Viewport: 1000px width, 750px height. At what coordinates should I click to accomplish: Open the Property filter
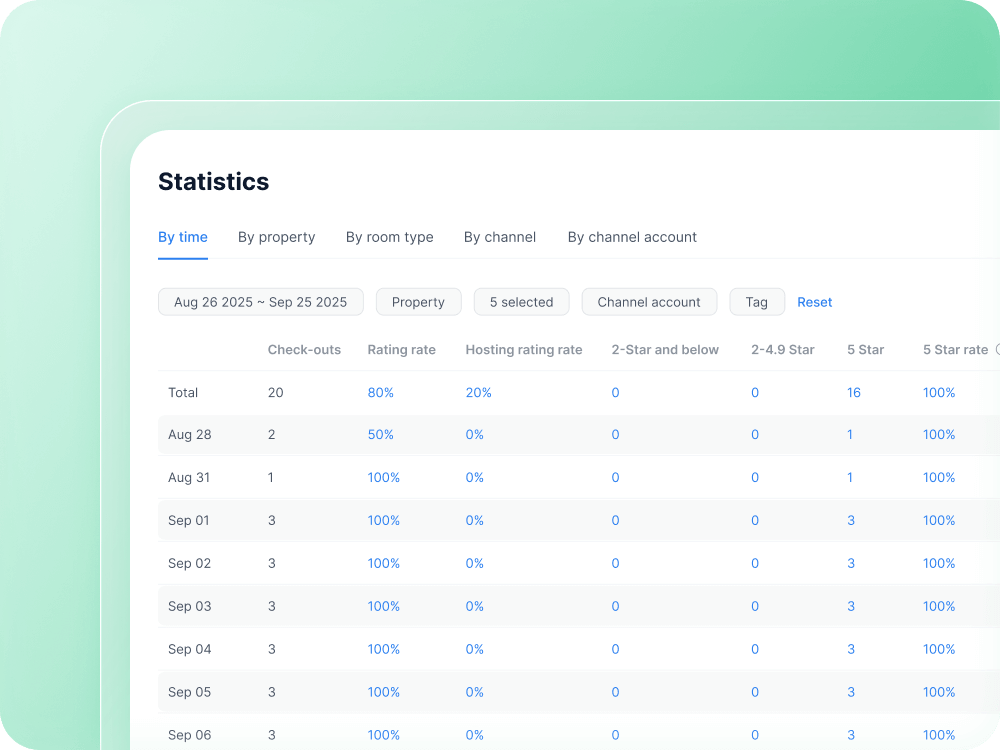pyautogui.click(x=418, y=301)
